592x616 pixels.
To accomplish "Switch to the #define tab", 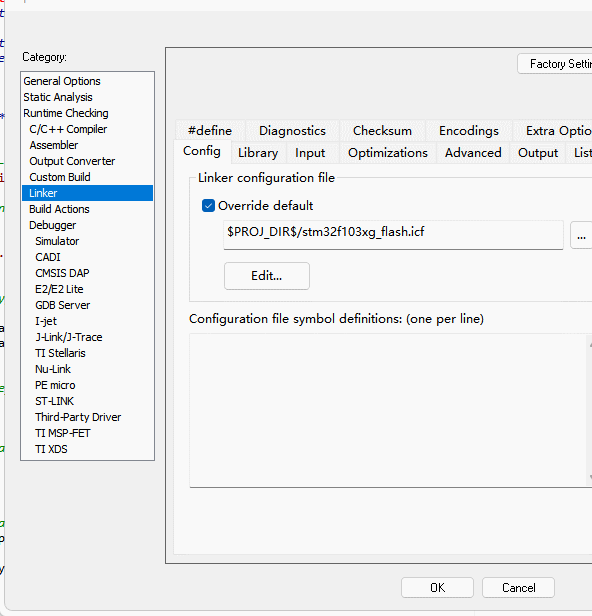I will pyautogui.click(x=210, y=131).
